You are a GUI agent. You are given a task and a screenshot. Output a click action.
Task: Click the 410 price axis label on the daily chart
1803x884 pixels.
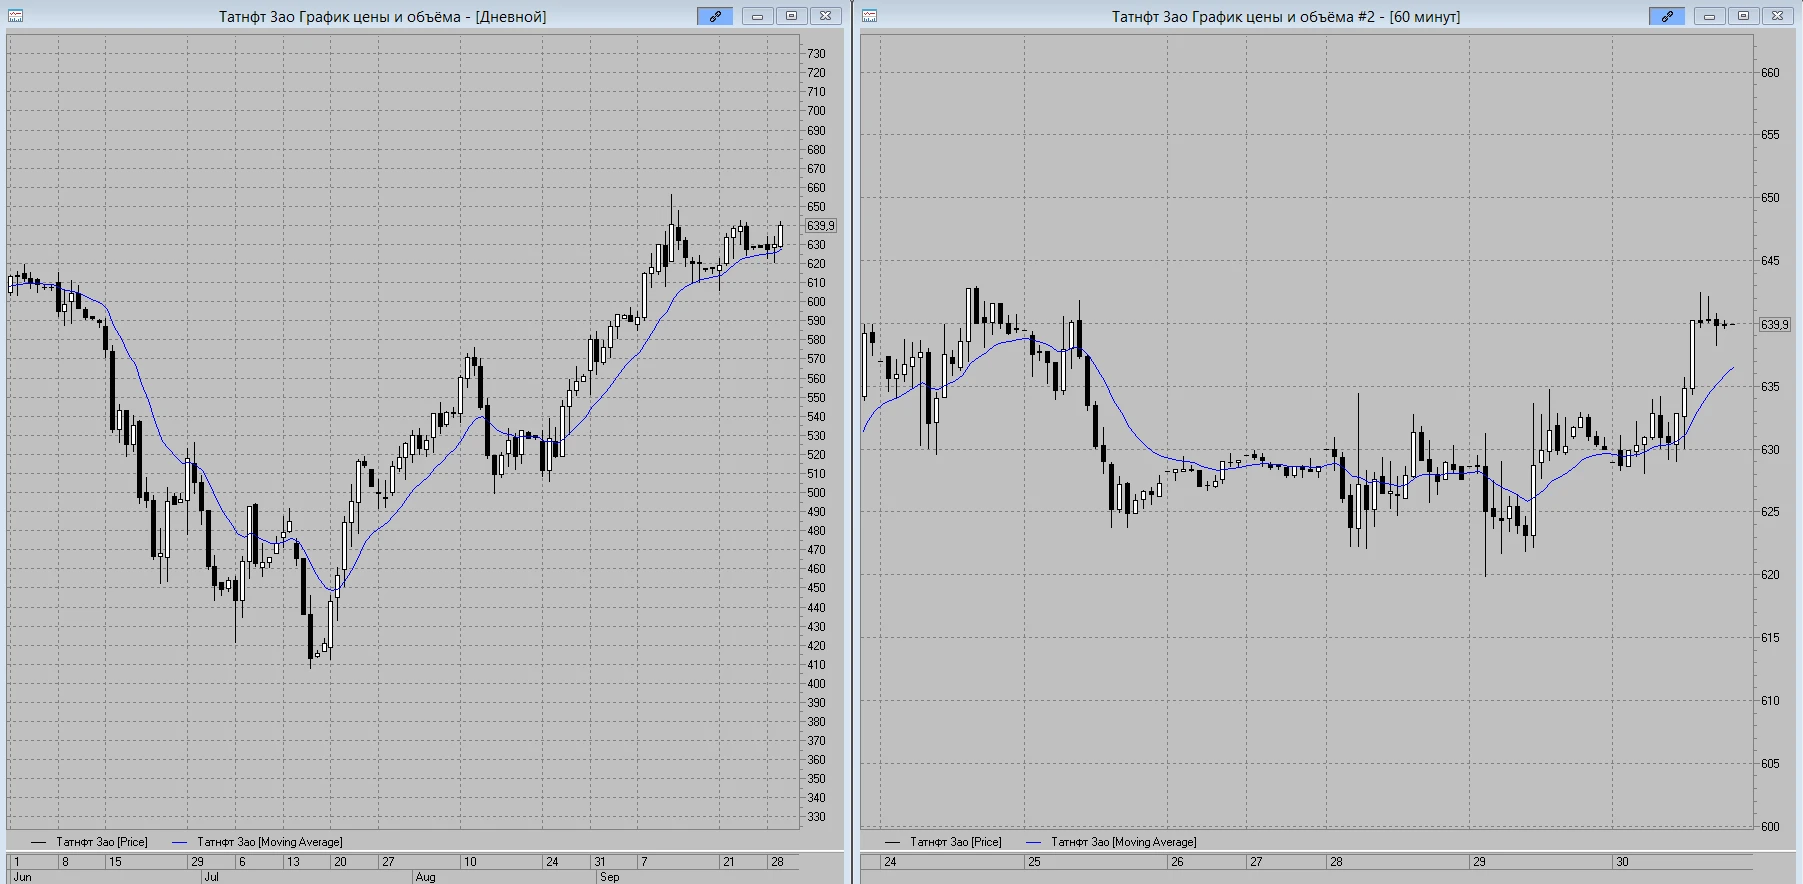click(817, 665)
